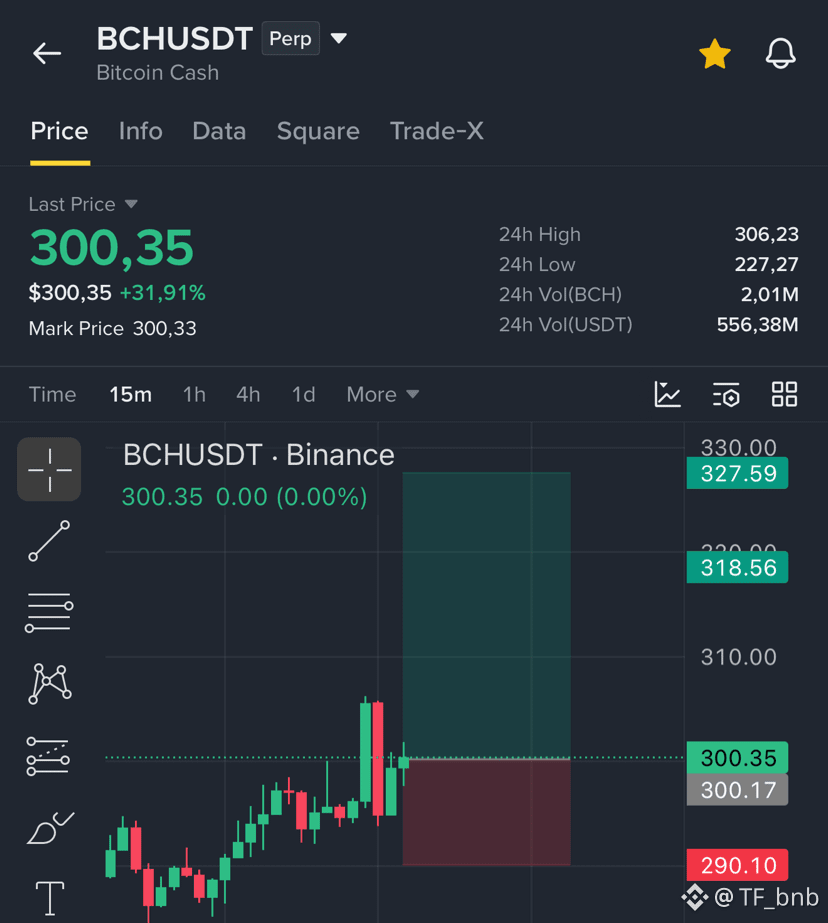Open the Data tab
This screenshot has height=923, width=828.
(x=219, y=131)
